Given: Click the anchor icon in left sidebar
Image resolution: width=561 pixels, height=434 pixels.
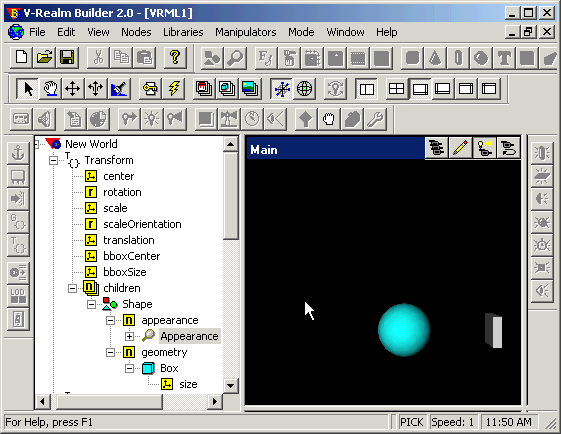Looking at the screenshot, I should 18,153.
